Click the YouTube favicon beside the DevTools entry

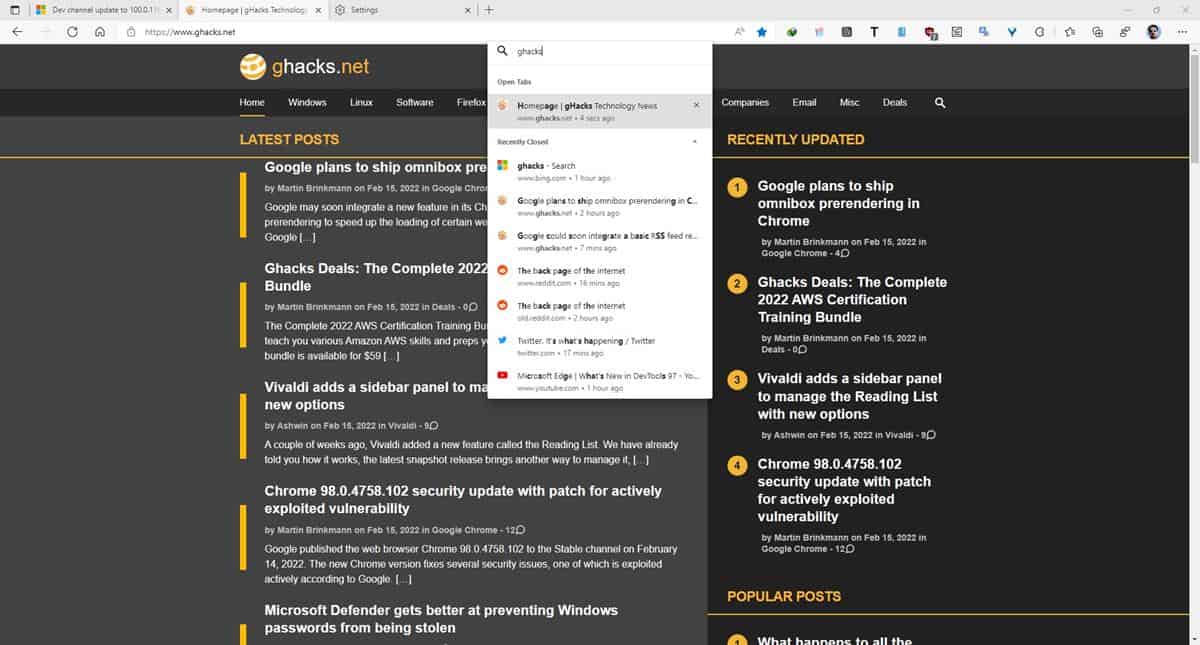point(502,374)
